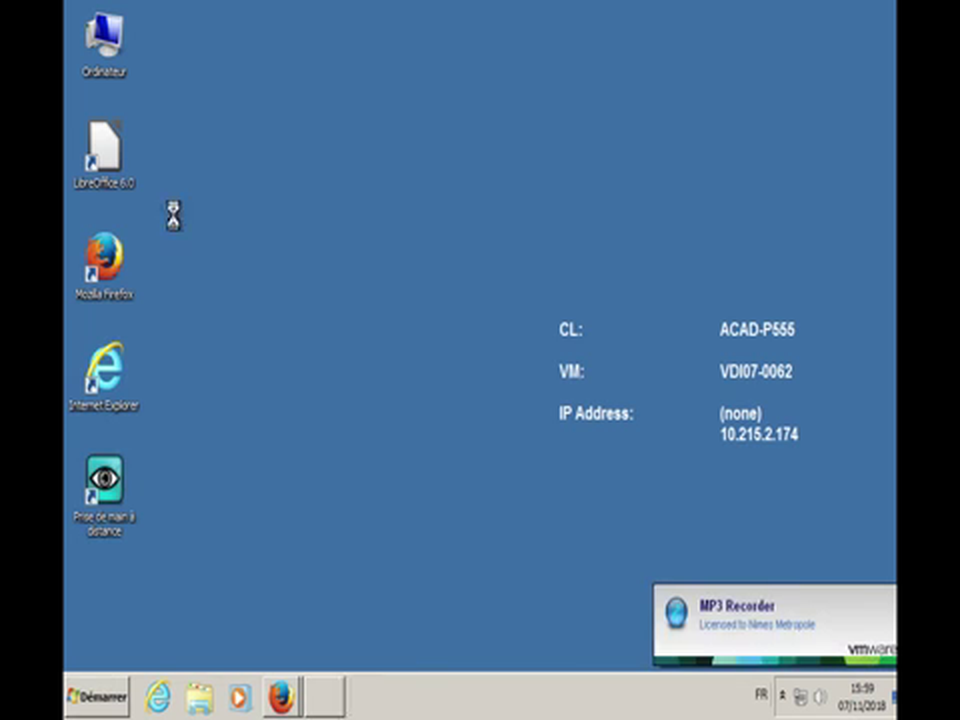Image resolution: width=960 pixels, height=720 pixels.
Task: Expand the hidden tray icons arrow
Action: click(x=782, y=696)
